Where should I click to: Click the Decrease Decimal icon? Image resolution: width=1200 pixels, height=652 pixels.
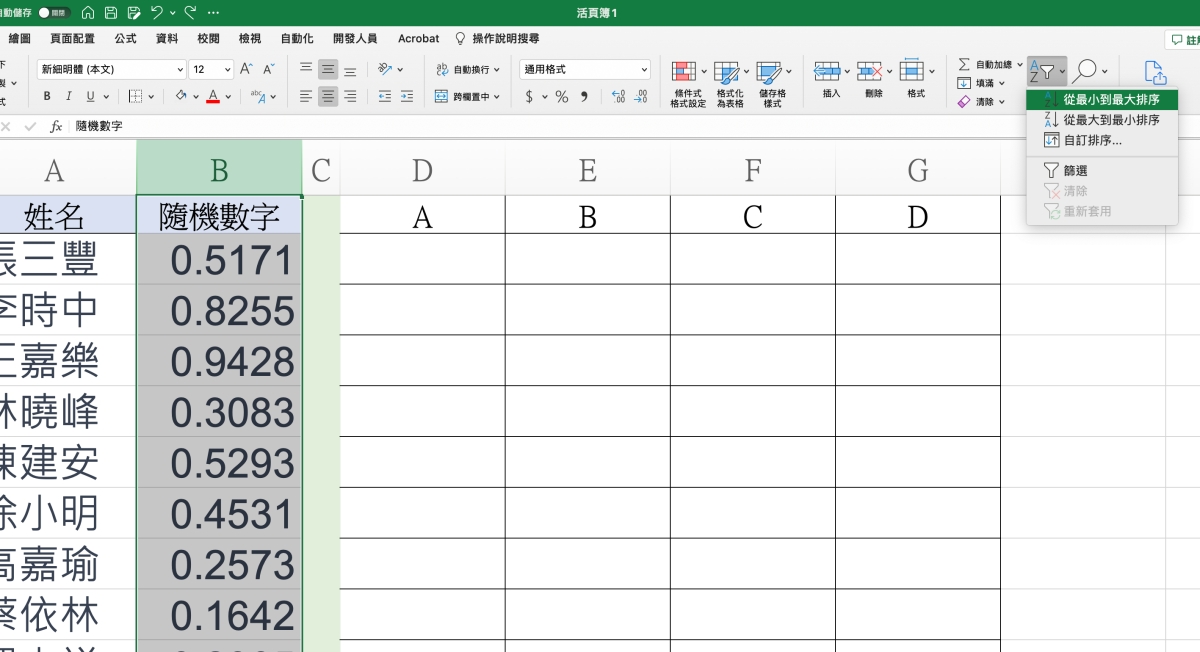pyautogui.click(x=640, y=96)
